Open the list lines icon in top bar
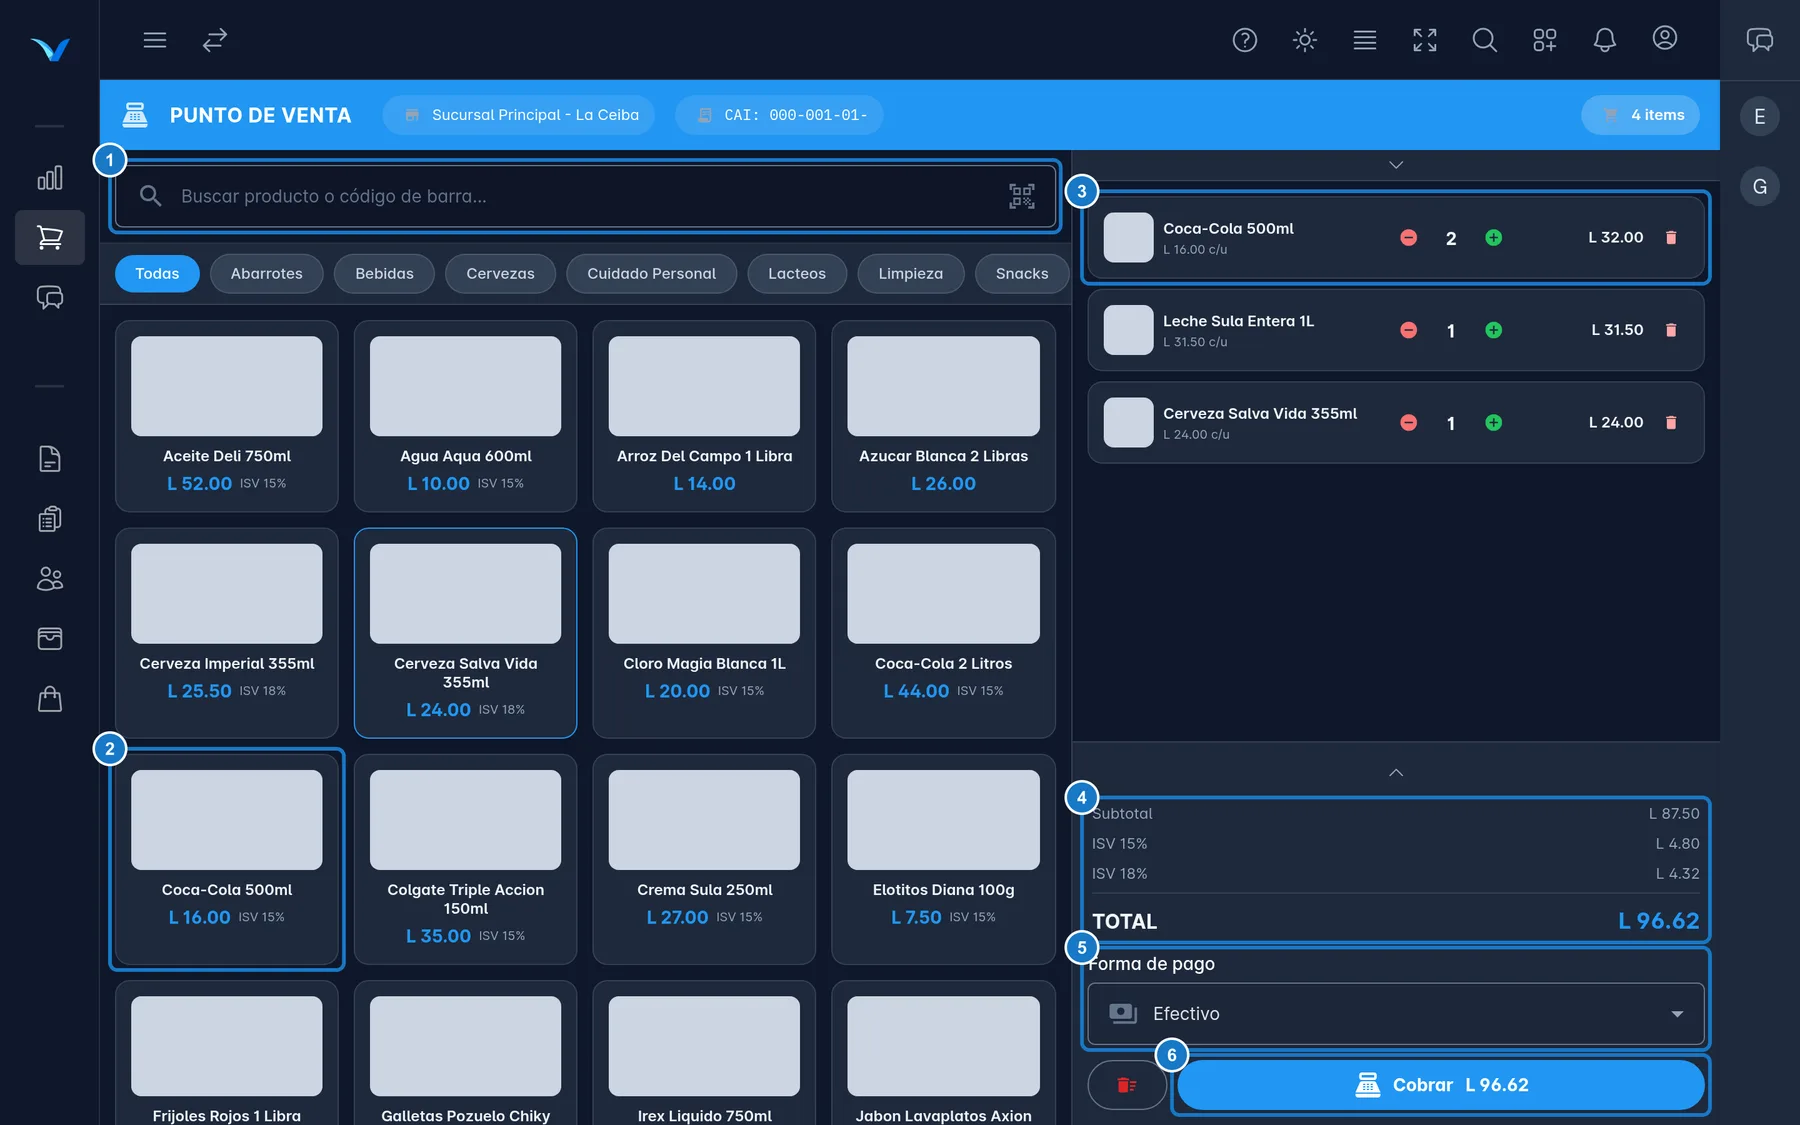 tap(1365, 40)
